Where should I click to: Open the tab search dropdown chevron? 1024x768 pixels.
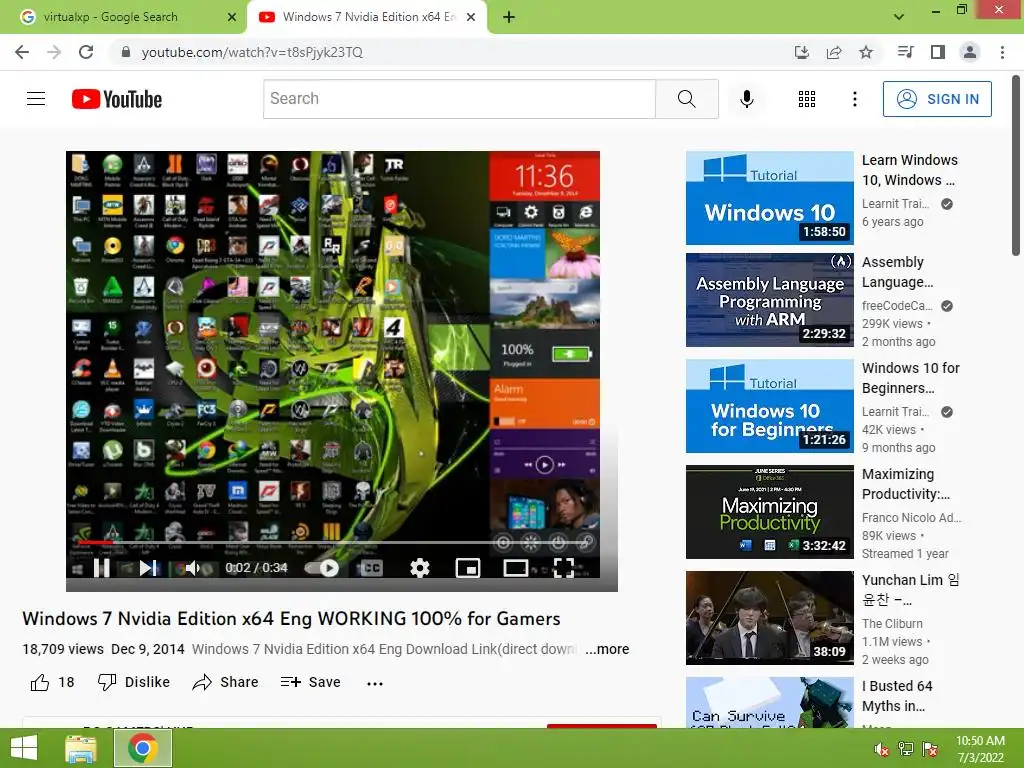coord(899,17)
